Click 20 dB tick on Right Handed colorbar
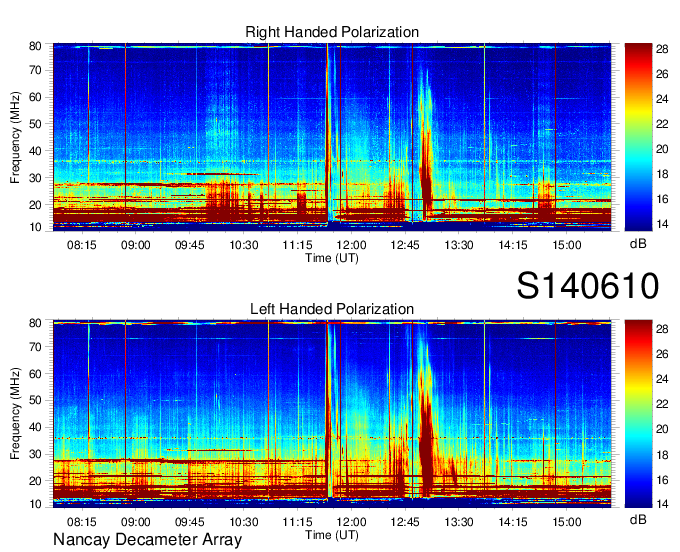 click(662, 149)
